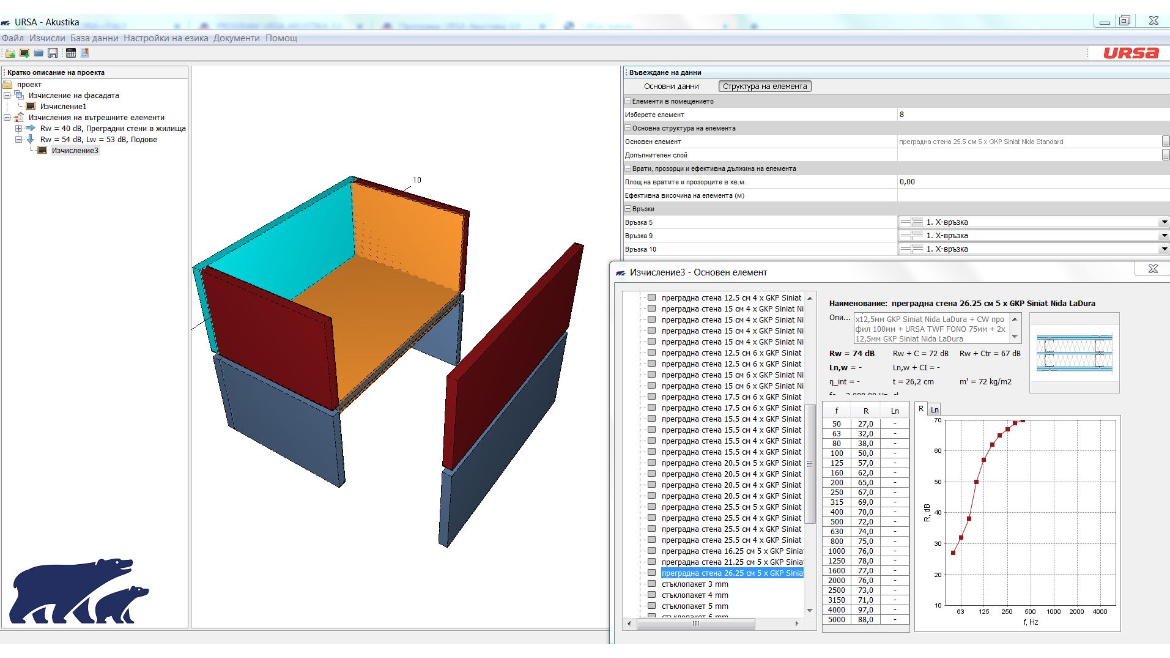Click the right arrow icon beside Rw = 40 dB
This screenshot has height=658, width=1170.
pos(31,128)
